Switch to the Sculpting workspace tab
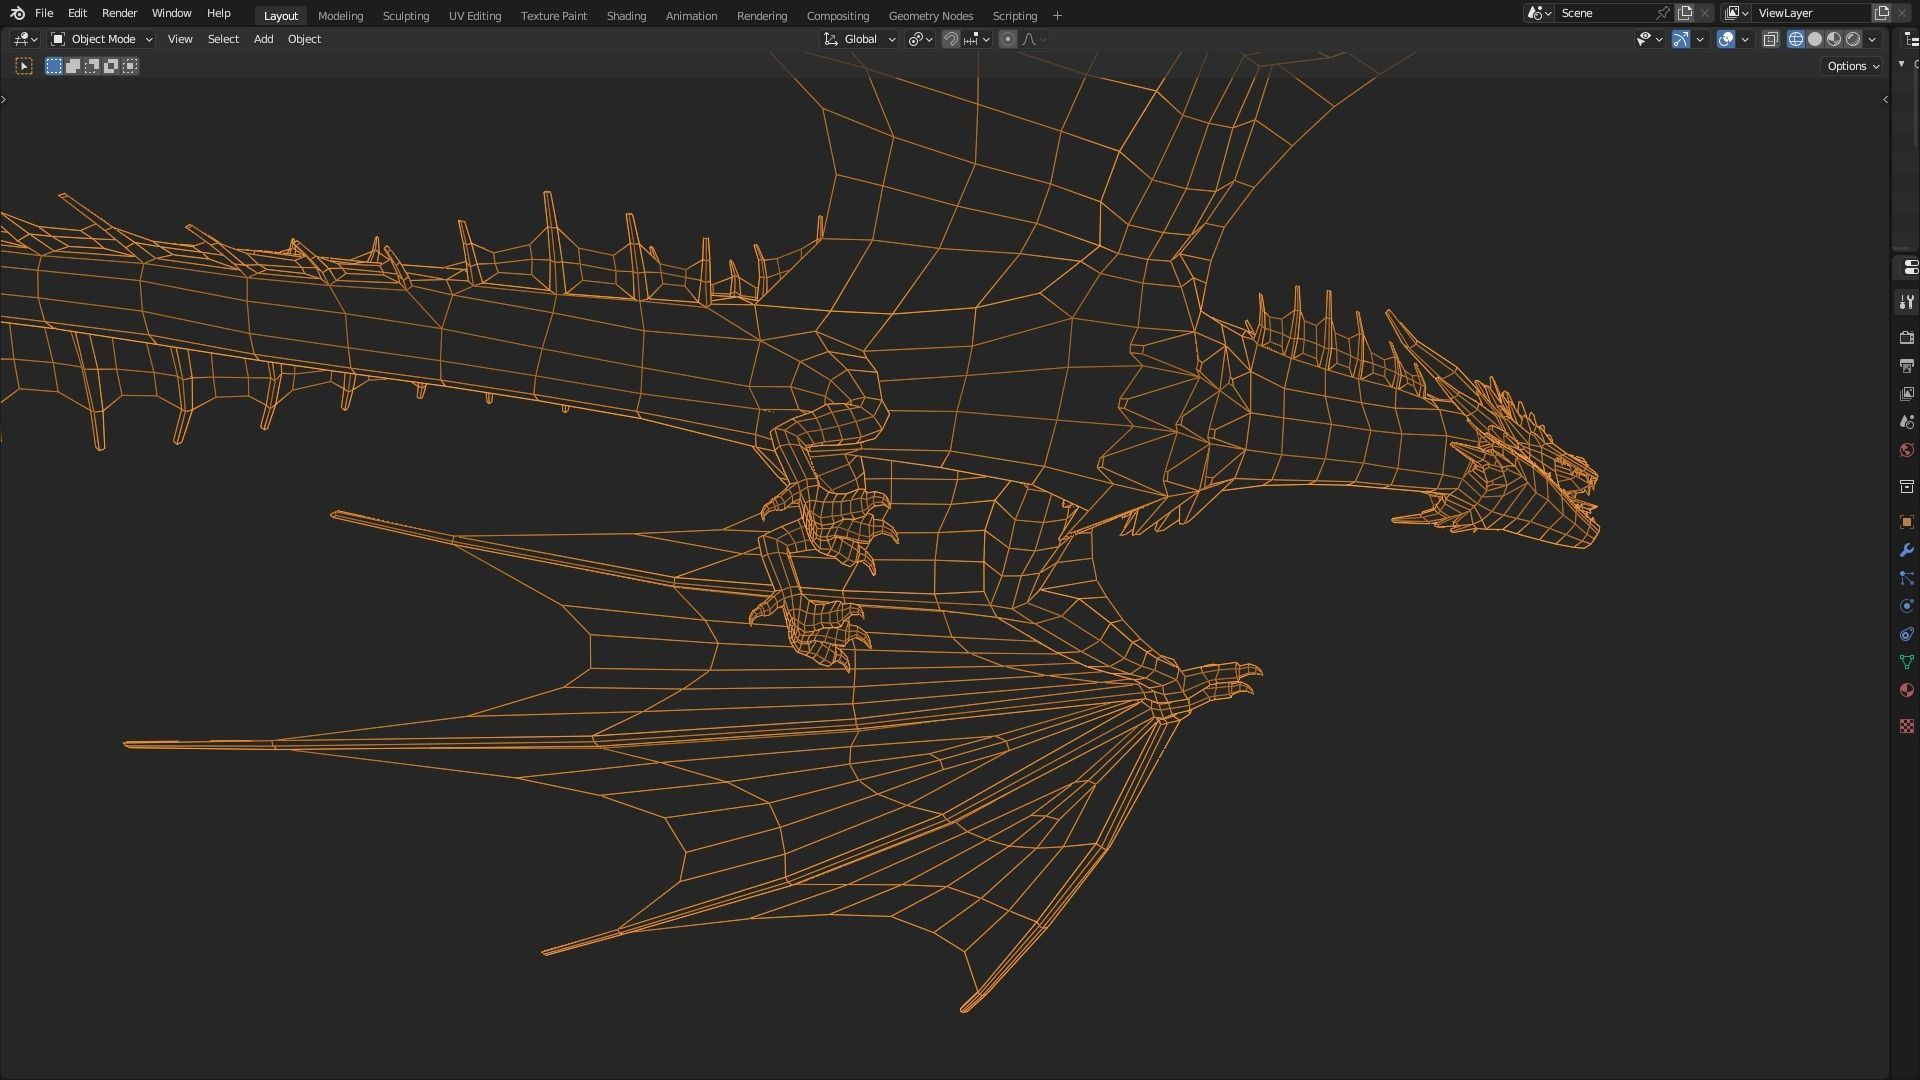The image size is (1920, 1080). click(405, 16)
